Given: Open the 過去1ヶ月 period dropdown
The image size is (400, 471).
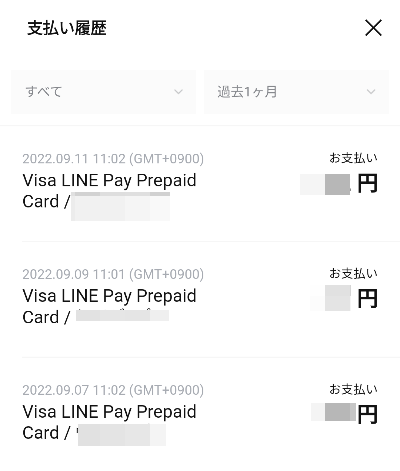Looking at the screenshot, I should pyautogui.click(x=296, y=92).
